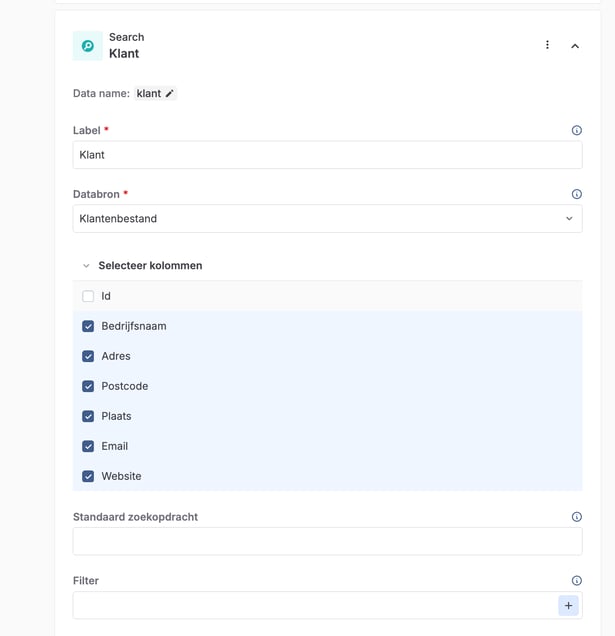Enable the Id column checkbox
Image resolution: width=615 pixels, height=636 pixels.
(88, 296)
